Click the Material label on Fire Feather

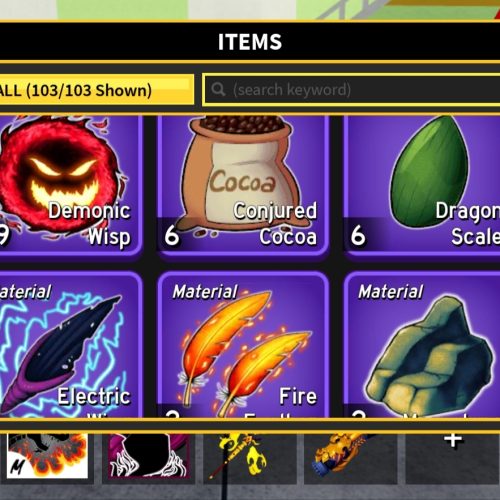pos(205,292)
